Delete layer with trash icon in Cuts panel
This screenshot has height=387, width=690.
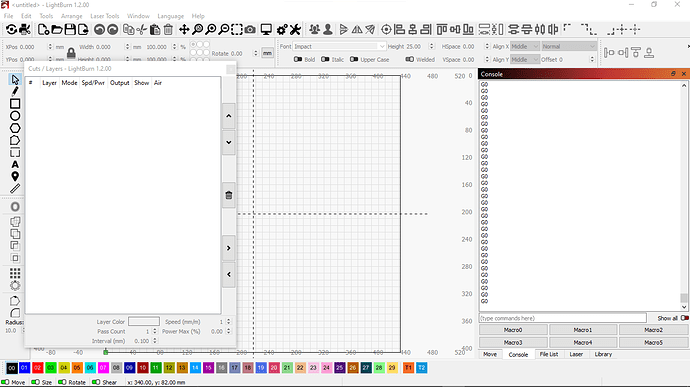click(x=229, y=195)
